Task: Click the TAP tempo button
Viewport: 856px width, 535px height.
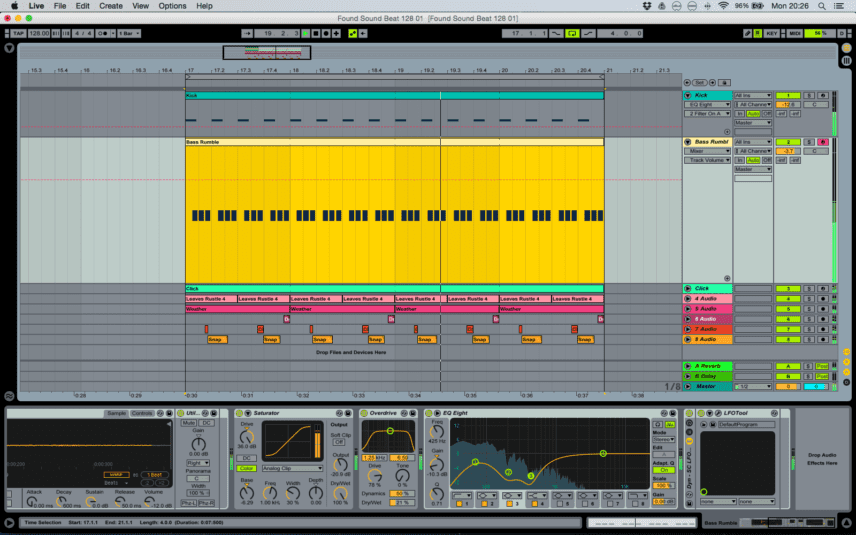Action: pos(18,33)
